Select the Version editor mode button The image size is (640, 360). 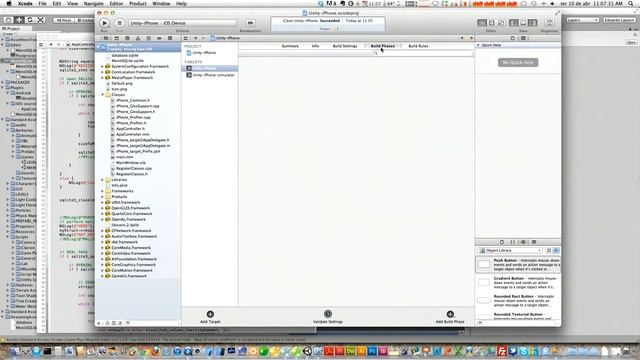point(501,23)
